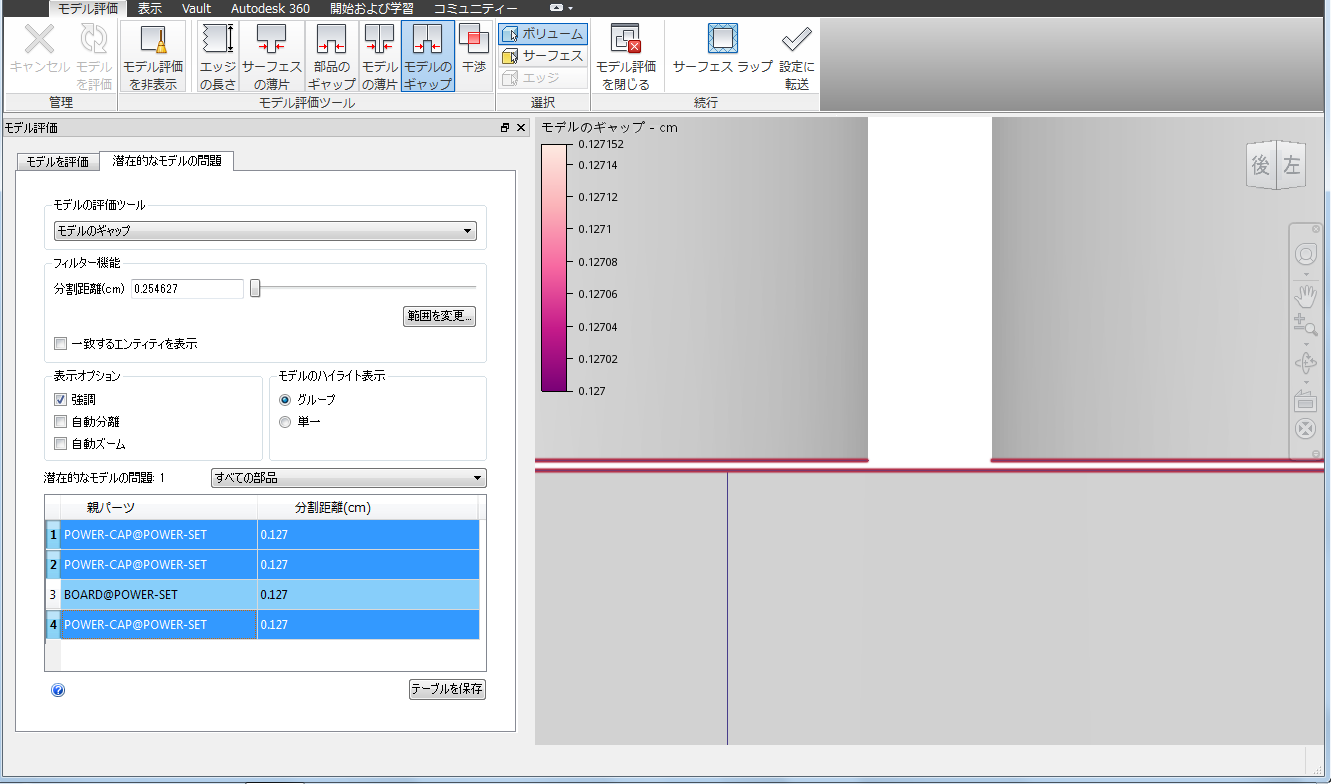The width and height of the screenshot is (1331, 784).
Task: Click the gap color legend gradient bar
Action: pyautogui.click(x=555, y=268)
